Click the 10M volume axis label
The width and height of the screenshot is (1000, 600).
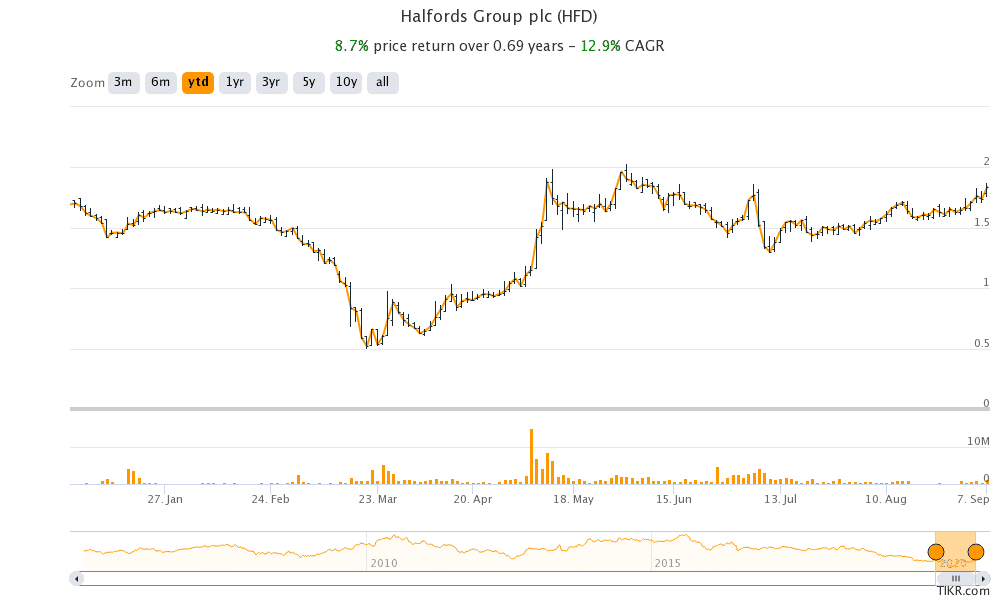978,441
